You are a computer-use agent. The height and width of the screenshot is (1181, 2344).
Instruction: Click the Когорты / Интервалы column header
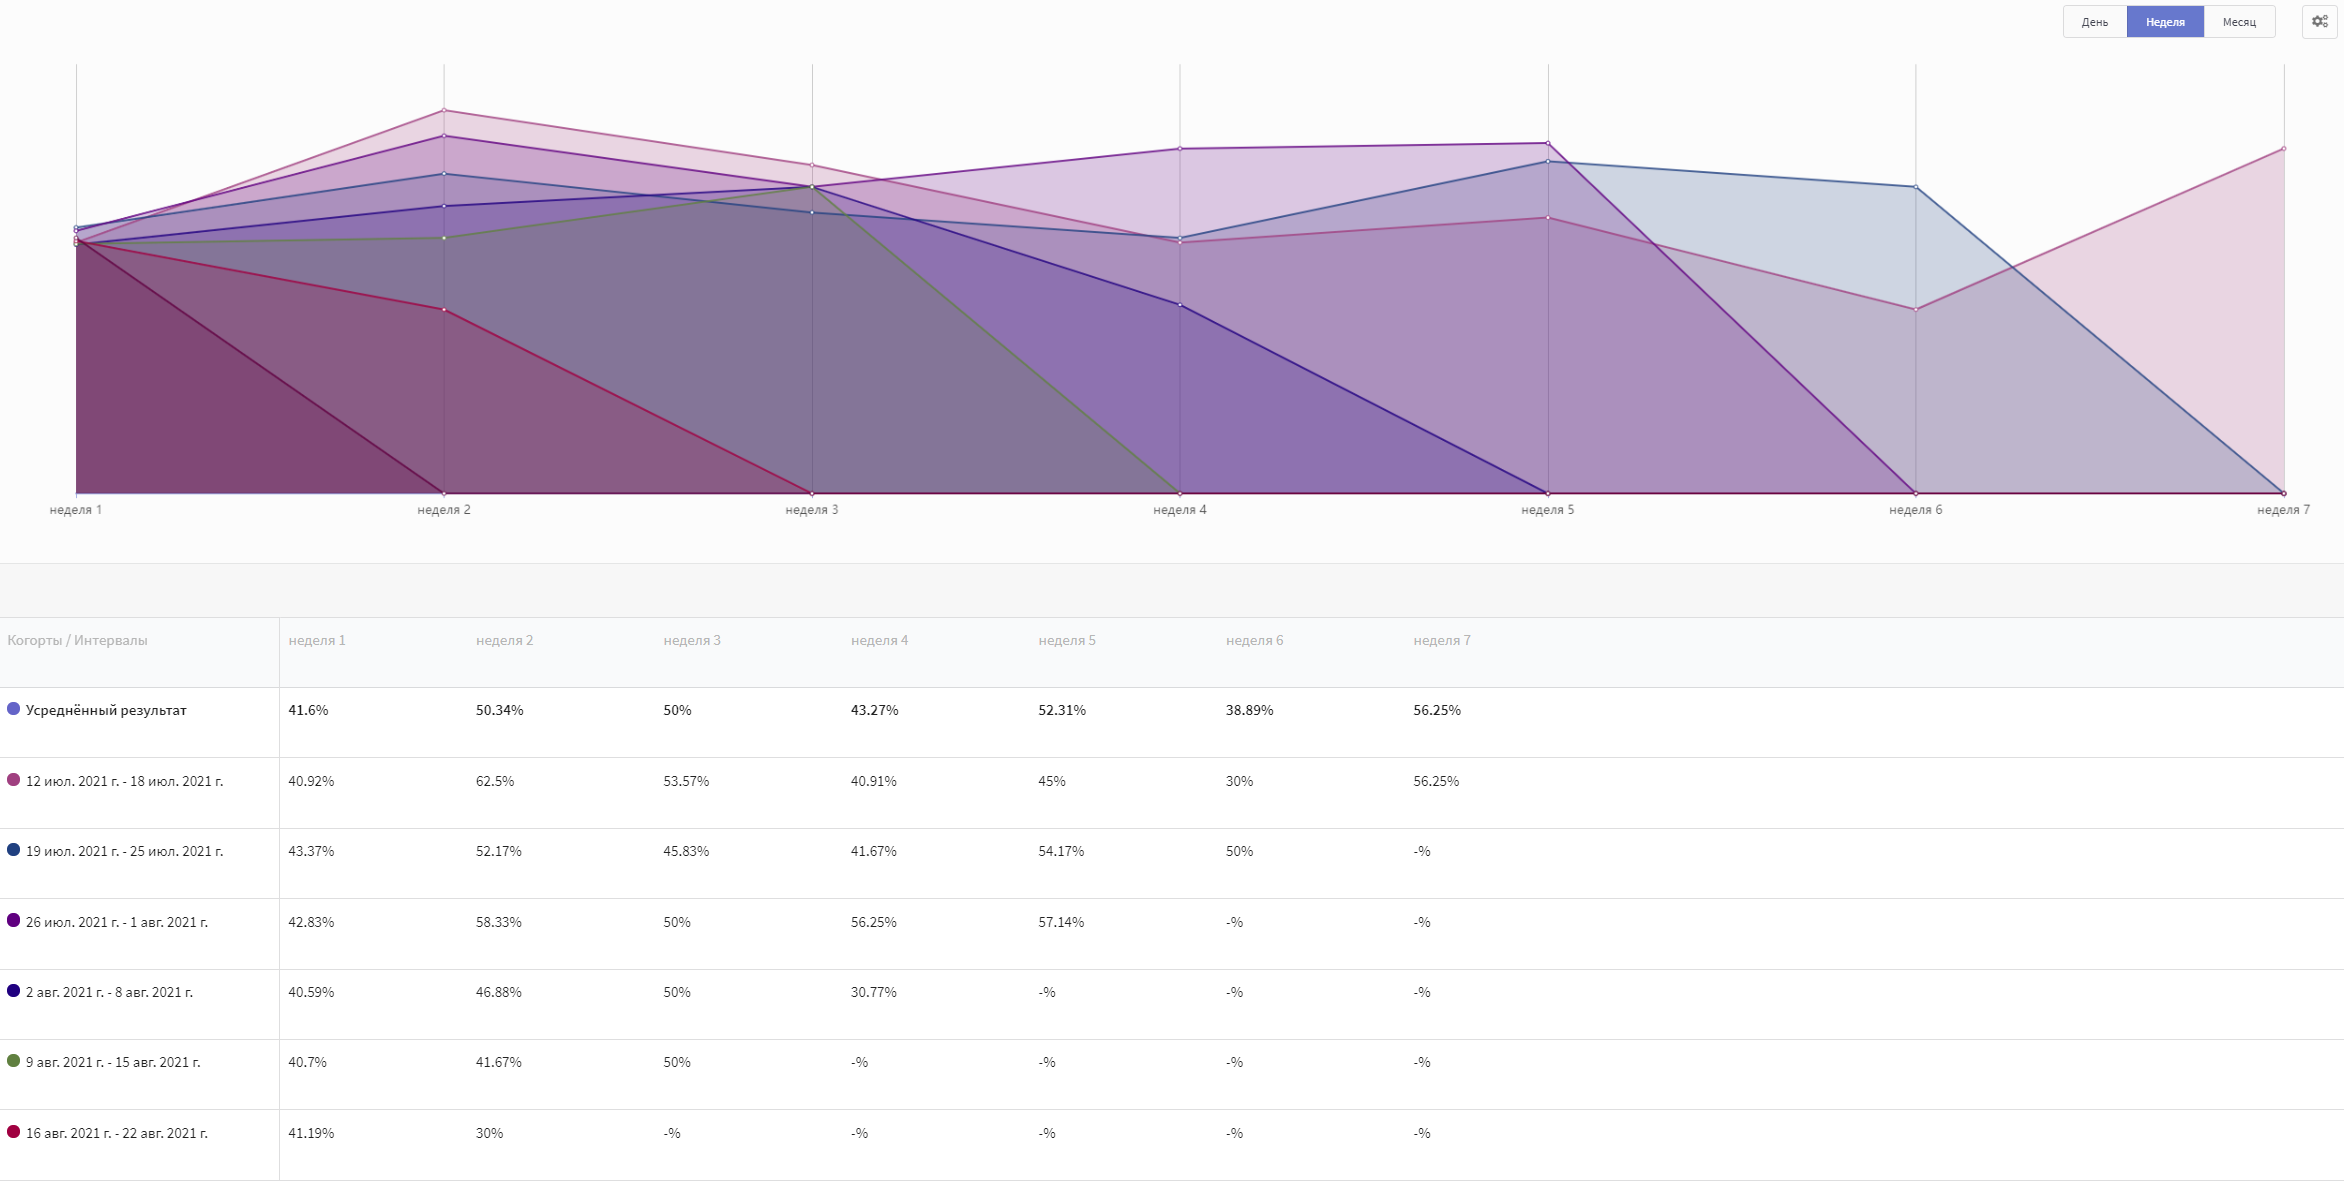tap(77, 640)
